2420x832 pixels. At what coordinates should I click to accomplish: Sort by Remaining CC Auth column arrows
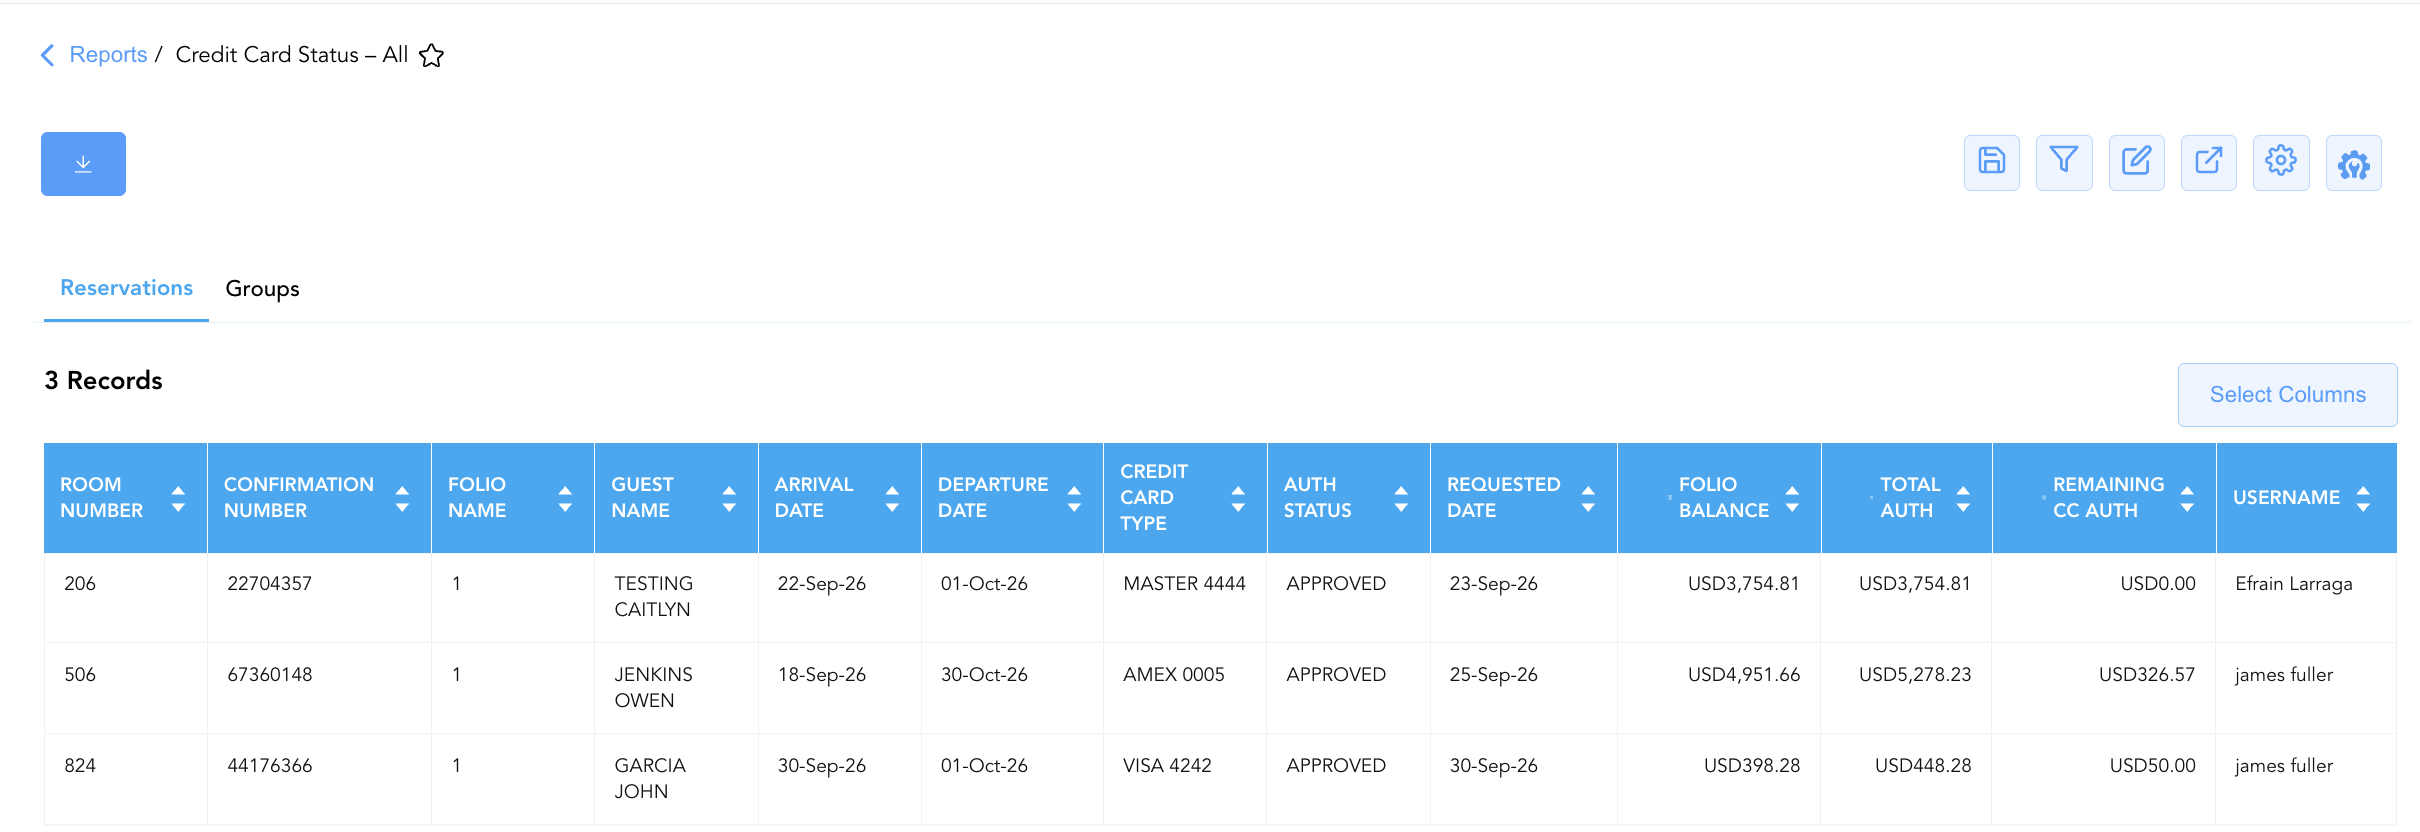(x=2187, y=498)
